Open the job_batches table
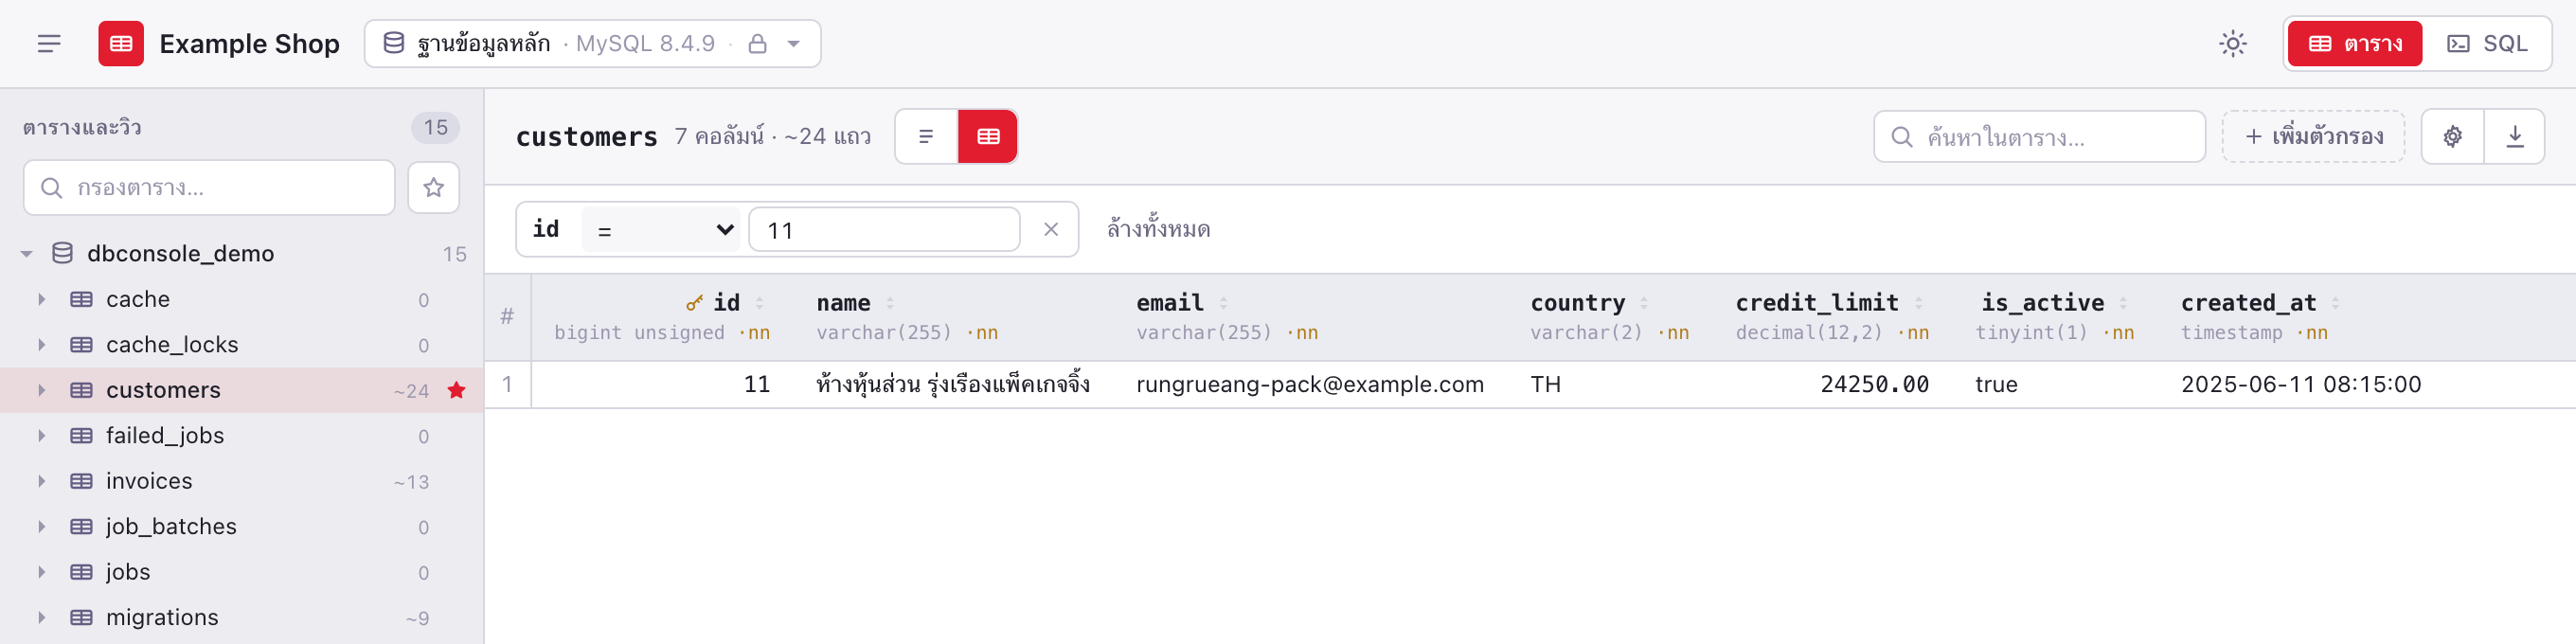The image size is (2576, 644). [x=242, y=527]
